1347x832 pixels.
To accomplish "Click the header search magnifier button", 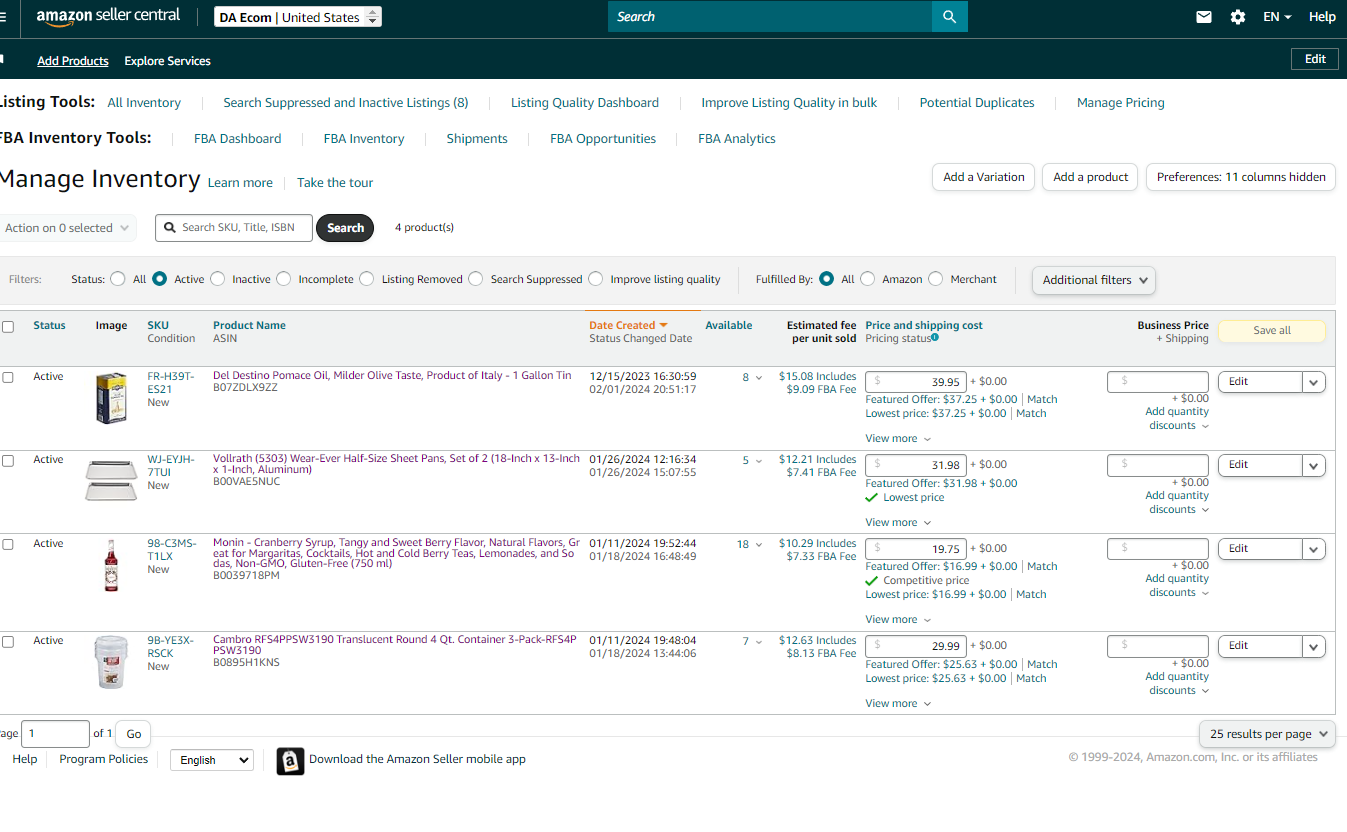I will (x=950, y=17).
